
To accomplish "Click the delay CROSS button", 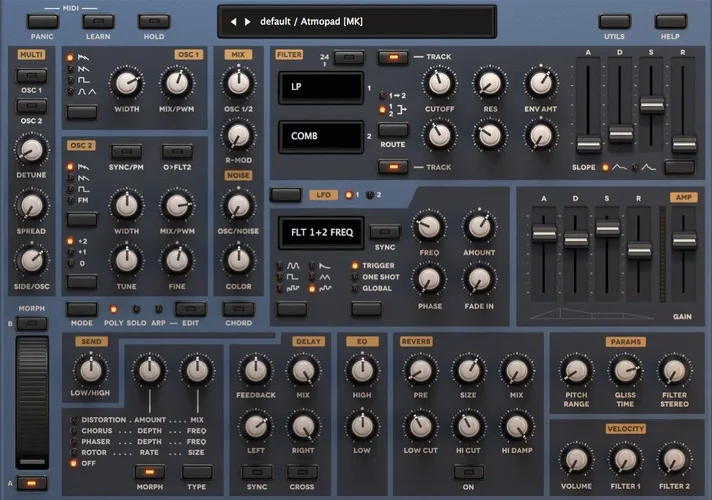I will (302, 472).
